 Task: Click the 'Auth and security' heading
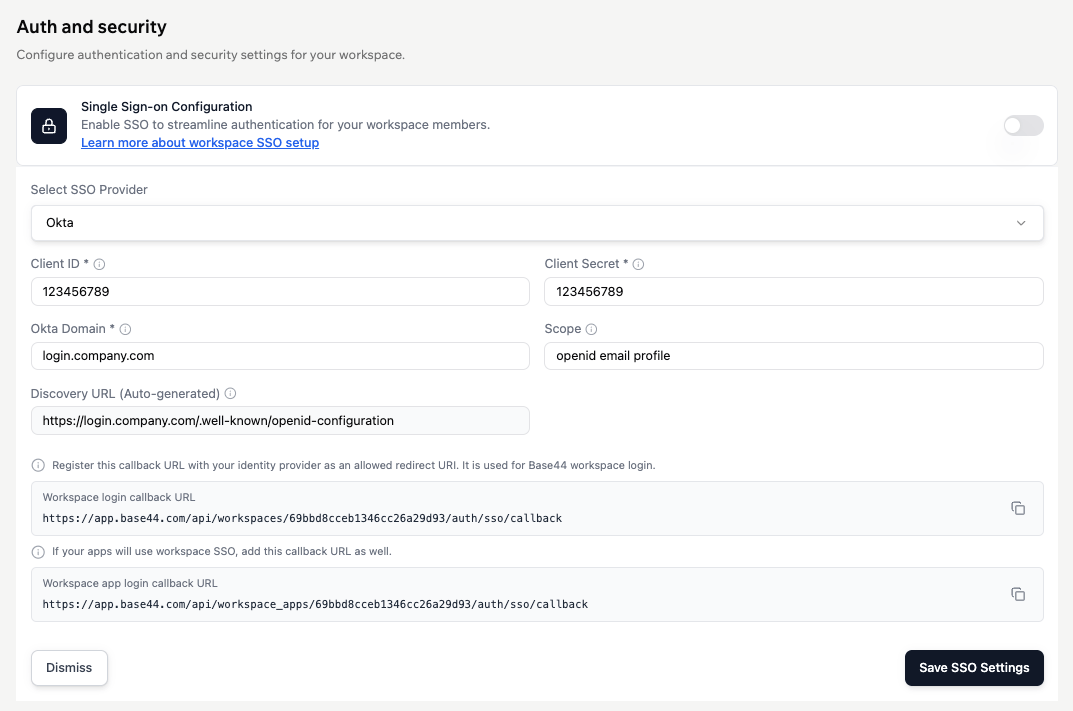[x=92, y=27]
